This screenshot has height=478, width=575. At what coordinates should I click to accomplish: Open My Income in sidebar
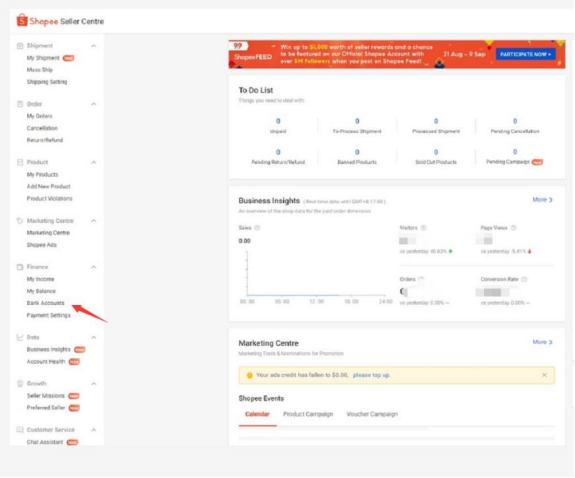(x=40, y=279)
